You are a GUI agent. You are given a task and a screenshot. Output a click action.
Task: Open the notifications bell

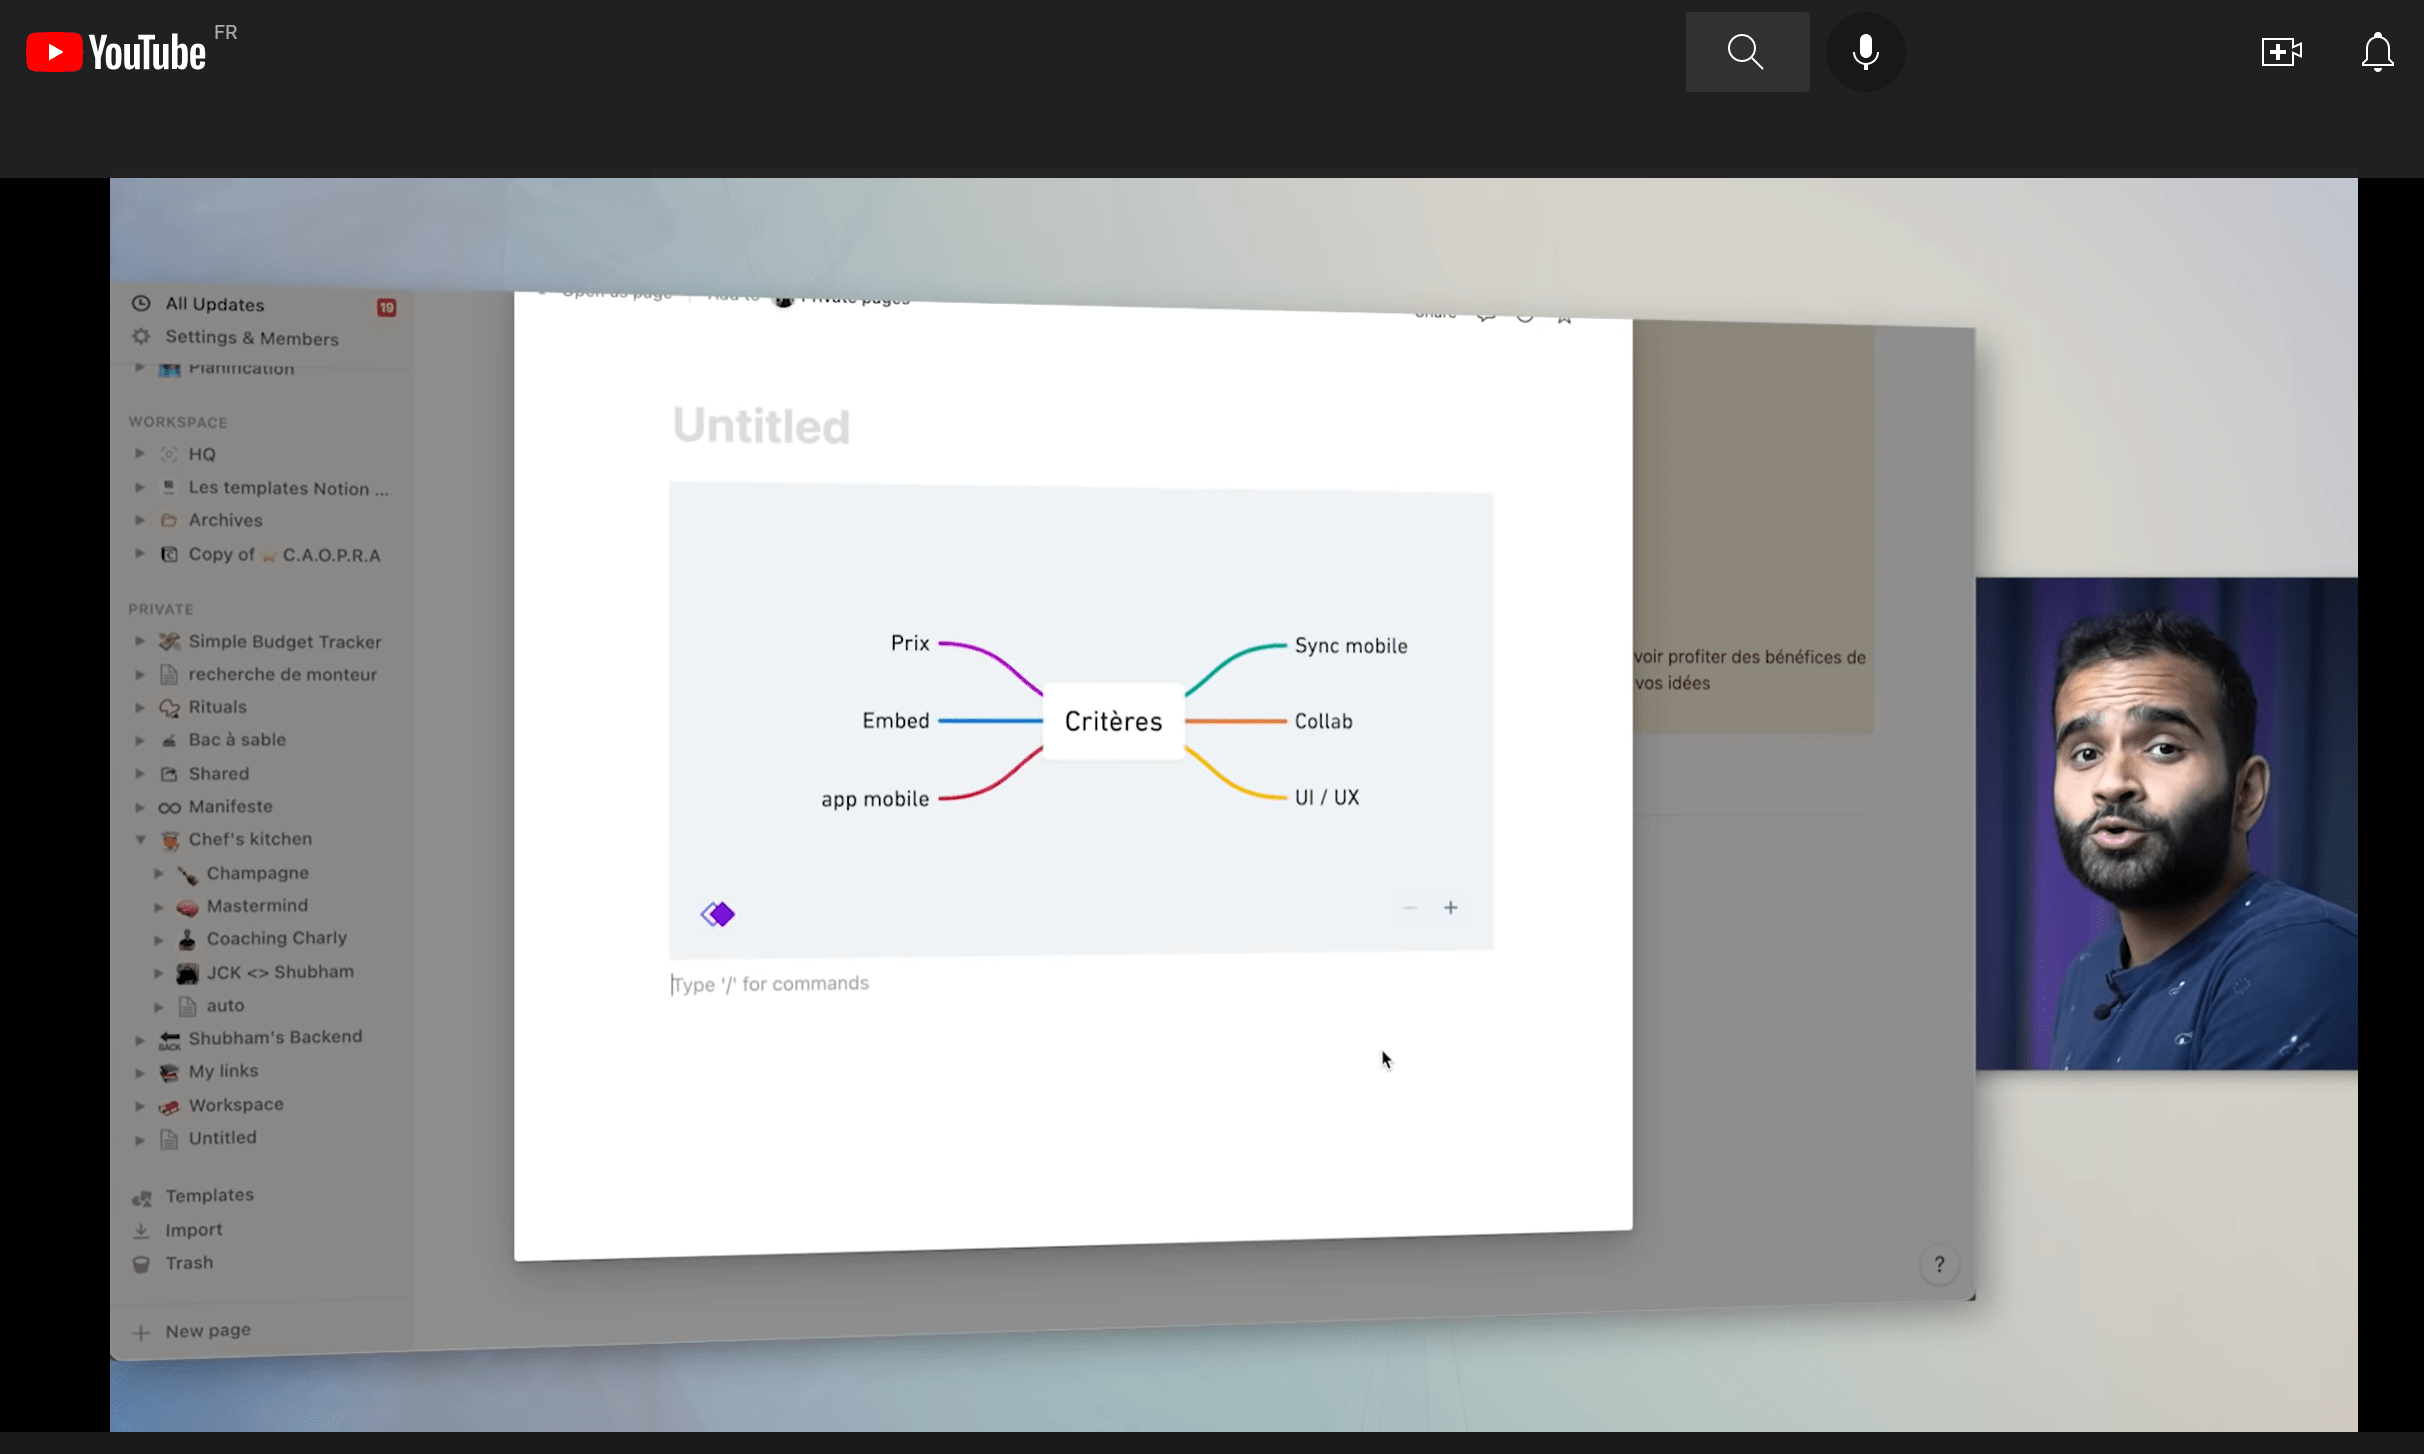(x=2377, y=52)
